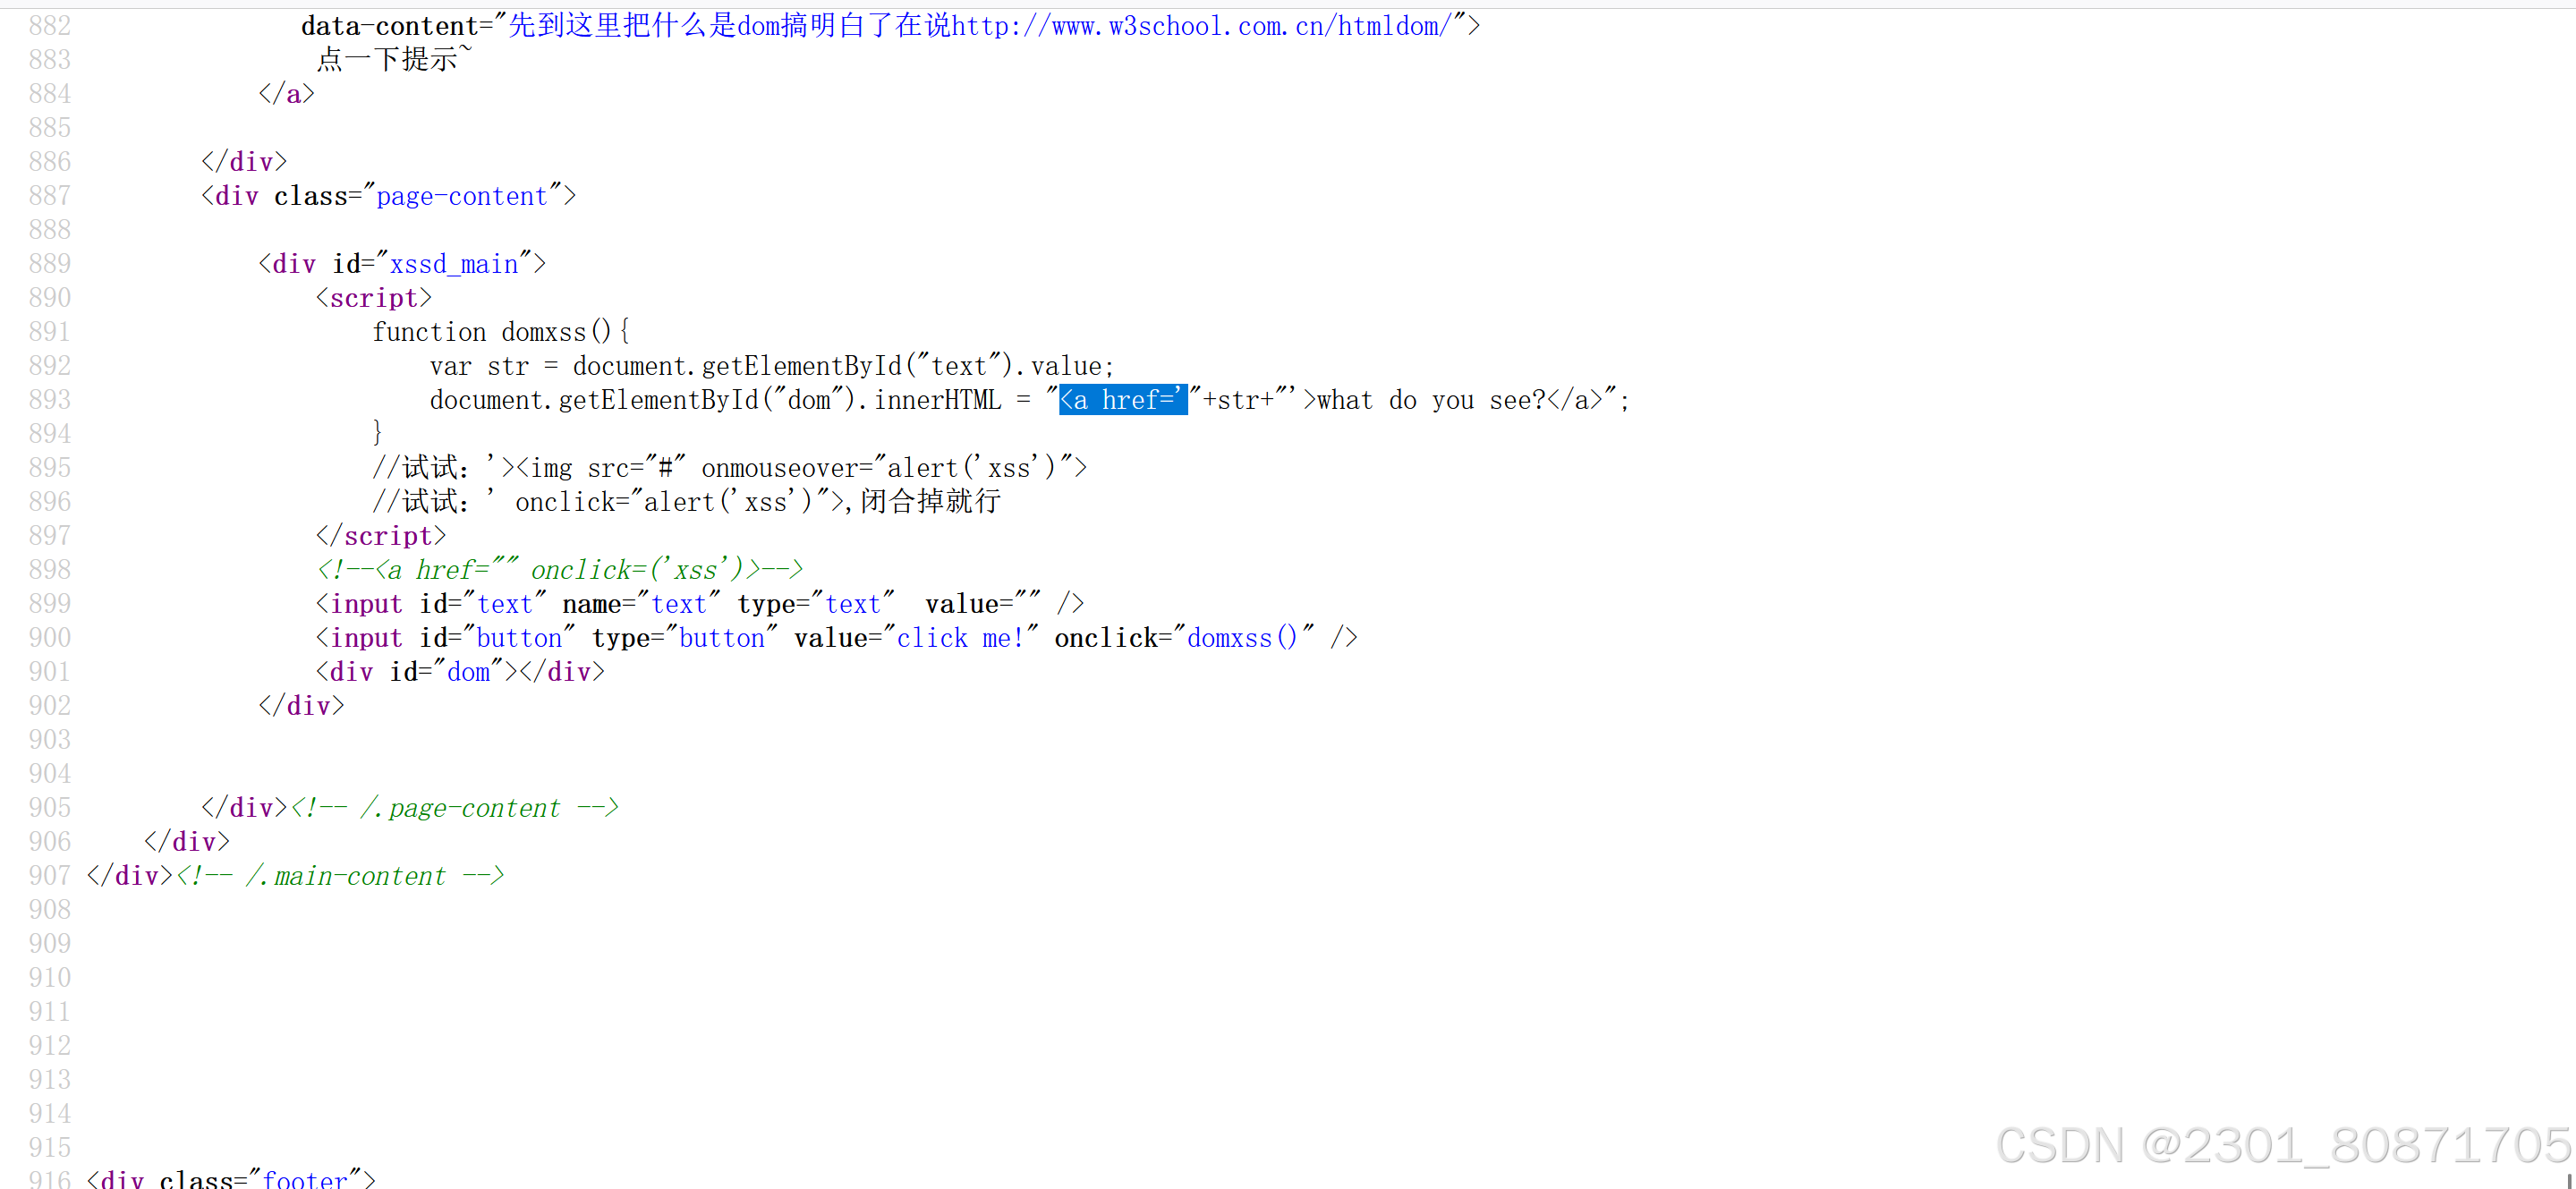Click the 'click me!' value attribute text
This screenshot has width=2576, height=1189.
coord(960,638)
